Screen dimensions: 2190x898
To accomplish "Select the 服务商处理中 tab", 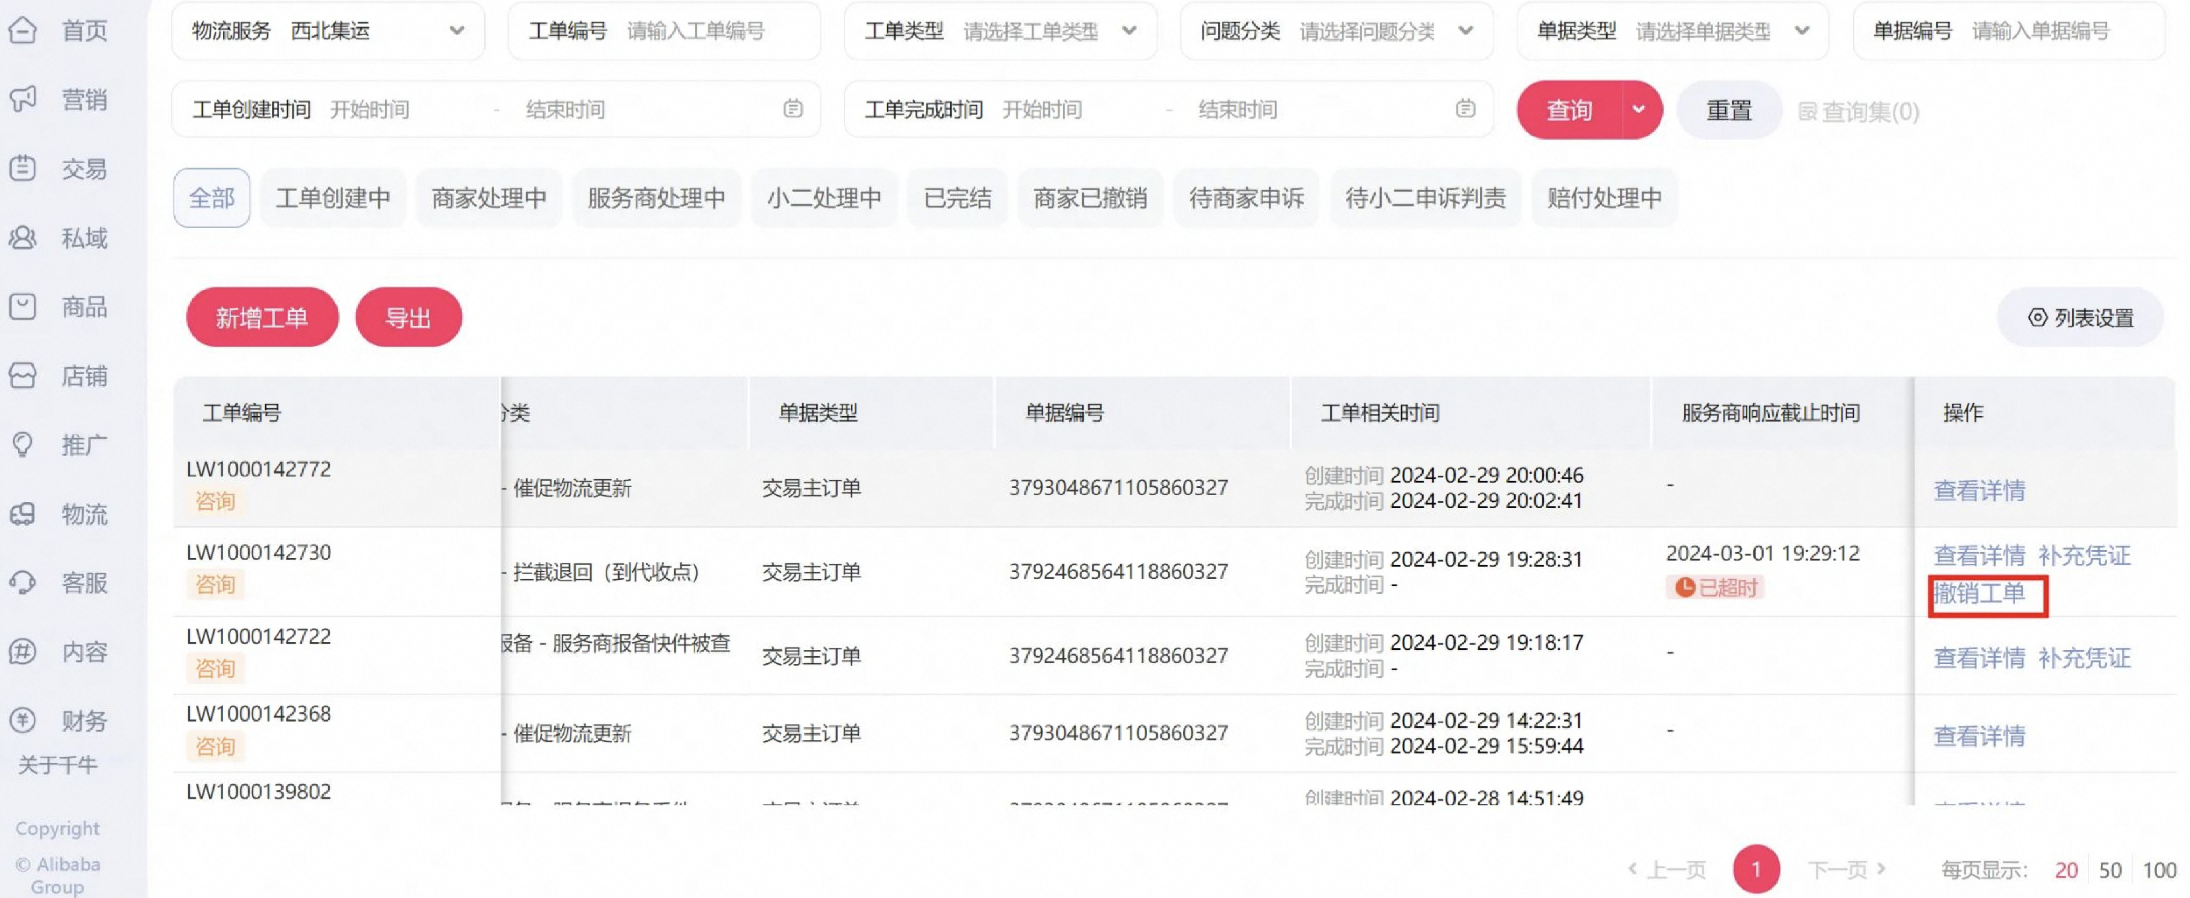I will [656, 198].
